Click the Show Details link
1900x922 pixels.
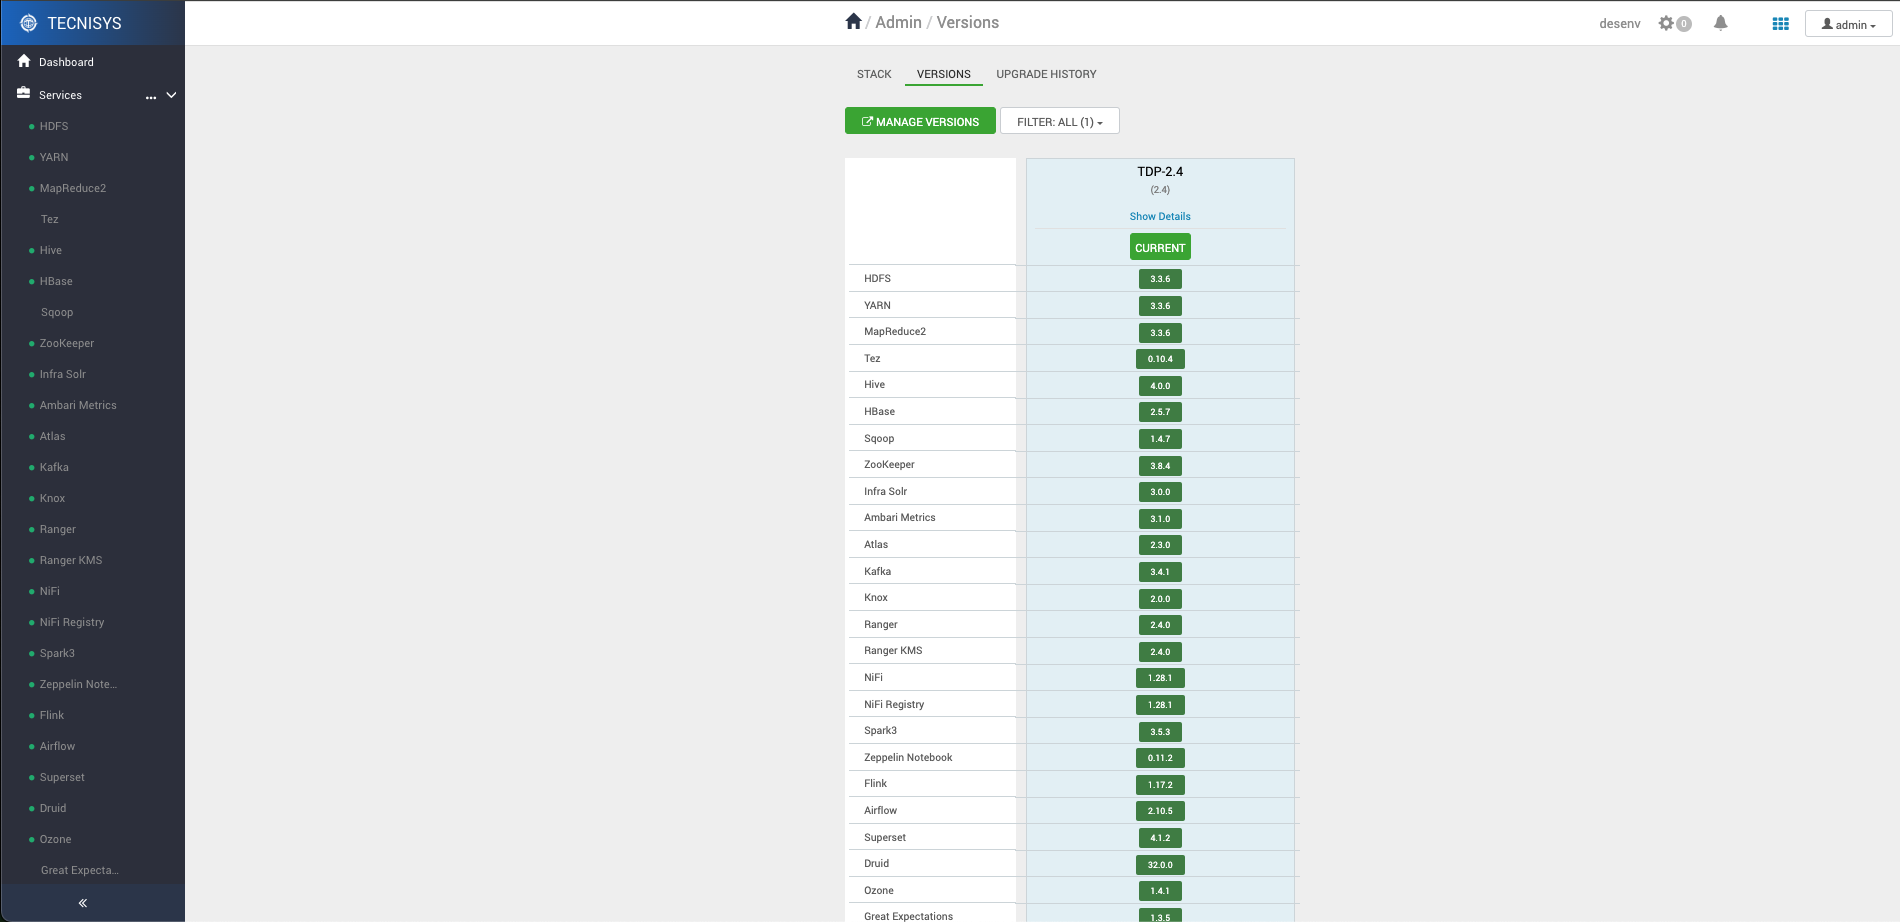click(x=1160, y=216)
